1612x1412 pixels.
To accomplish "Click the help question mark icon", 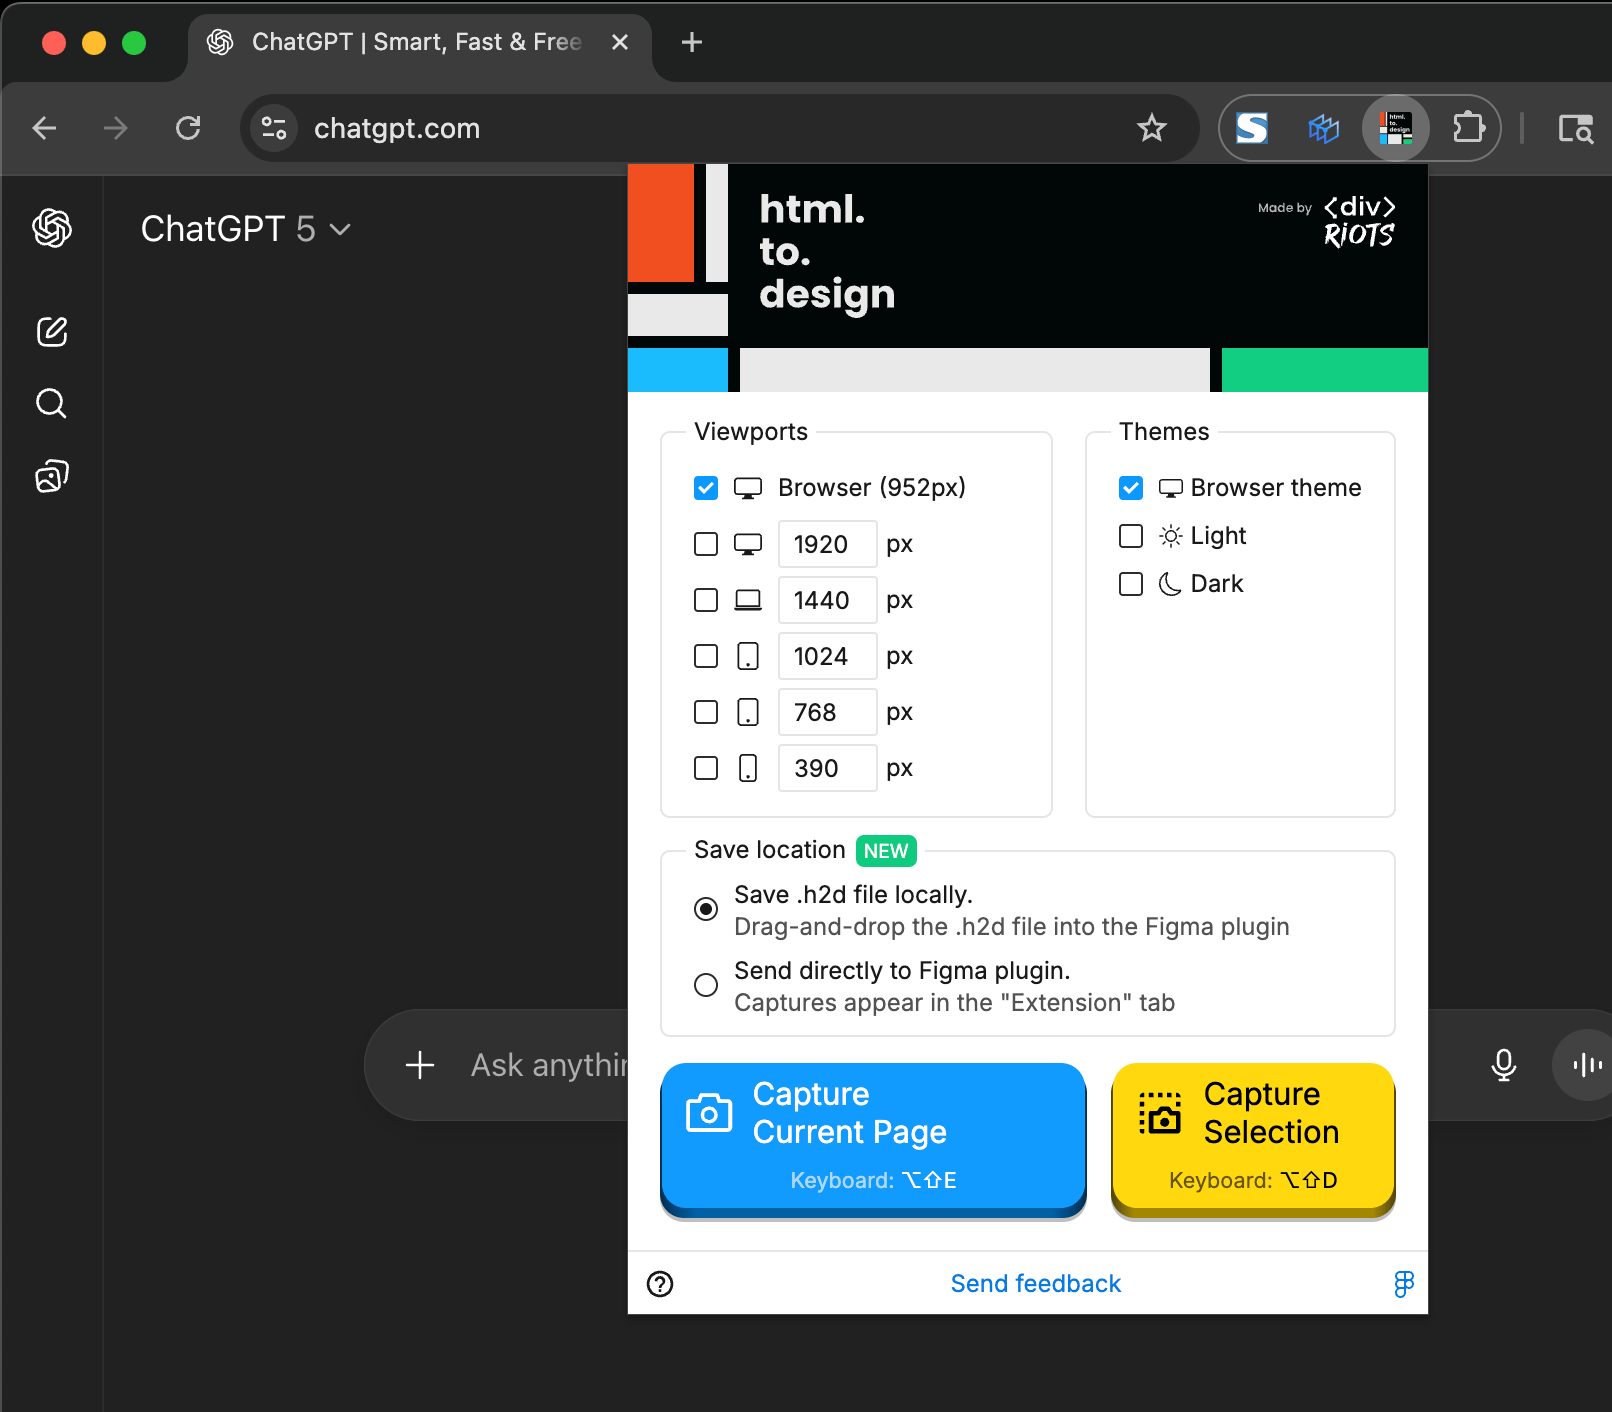I will click(660, 1284).
